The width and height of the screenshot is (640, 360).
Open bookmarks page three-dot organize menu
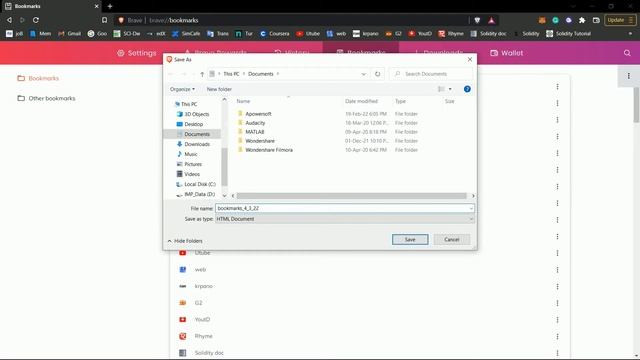pyautogui.click(x=629, y=76)
